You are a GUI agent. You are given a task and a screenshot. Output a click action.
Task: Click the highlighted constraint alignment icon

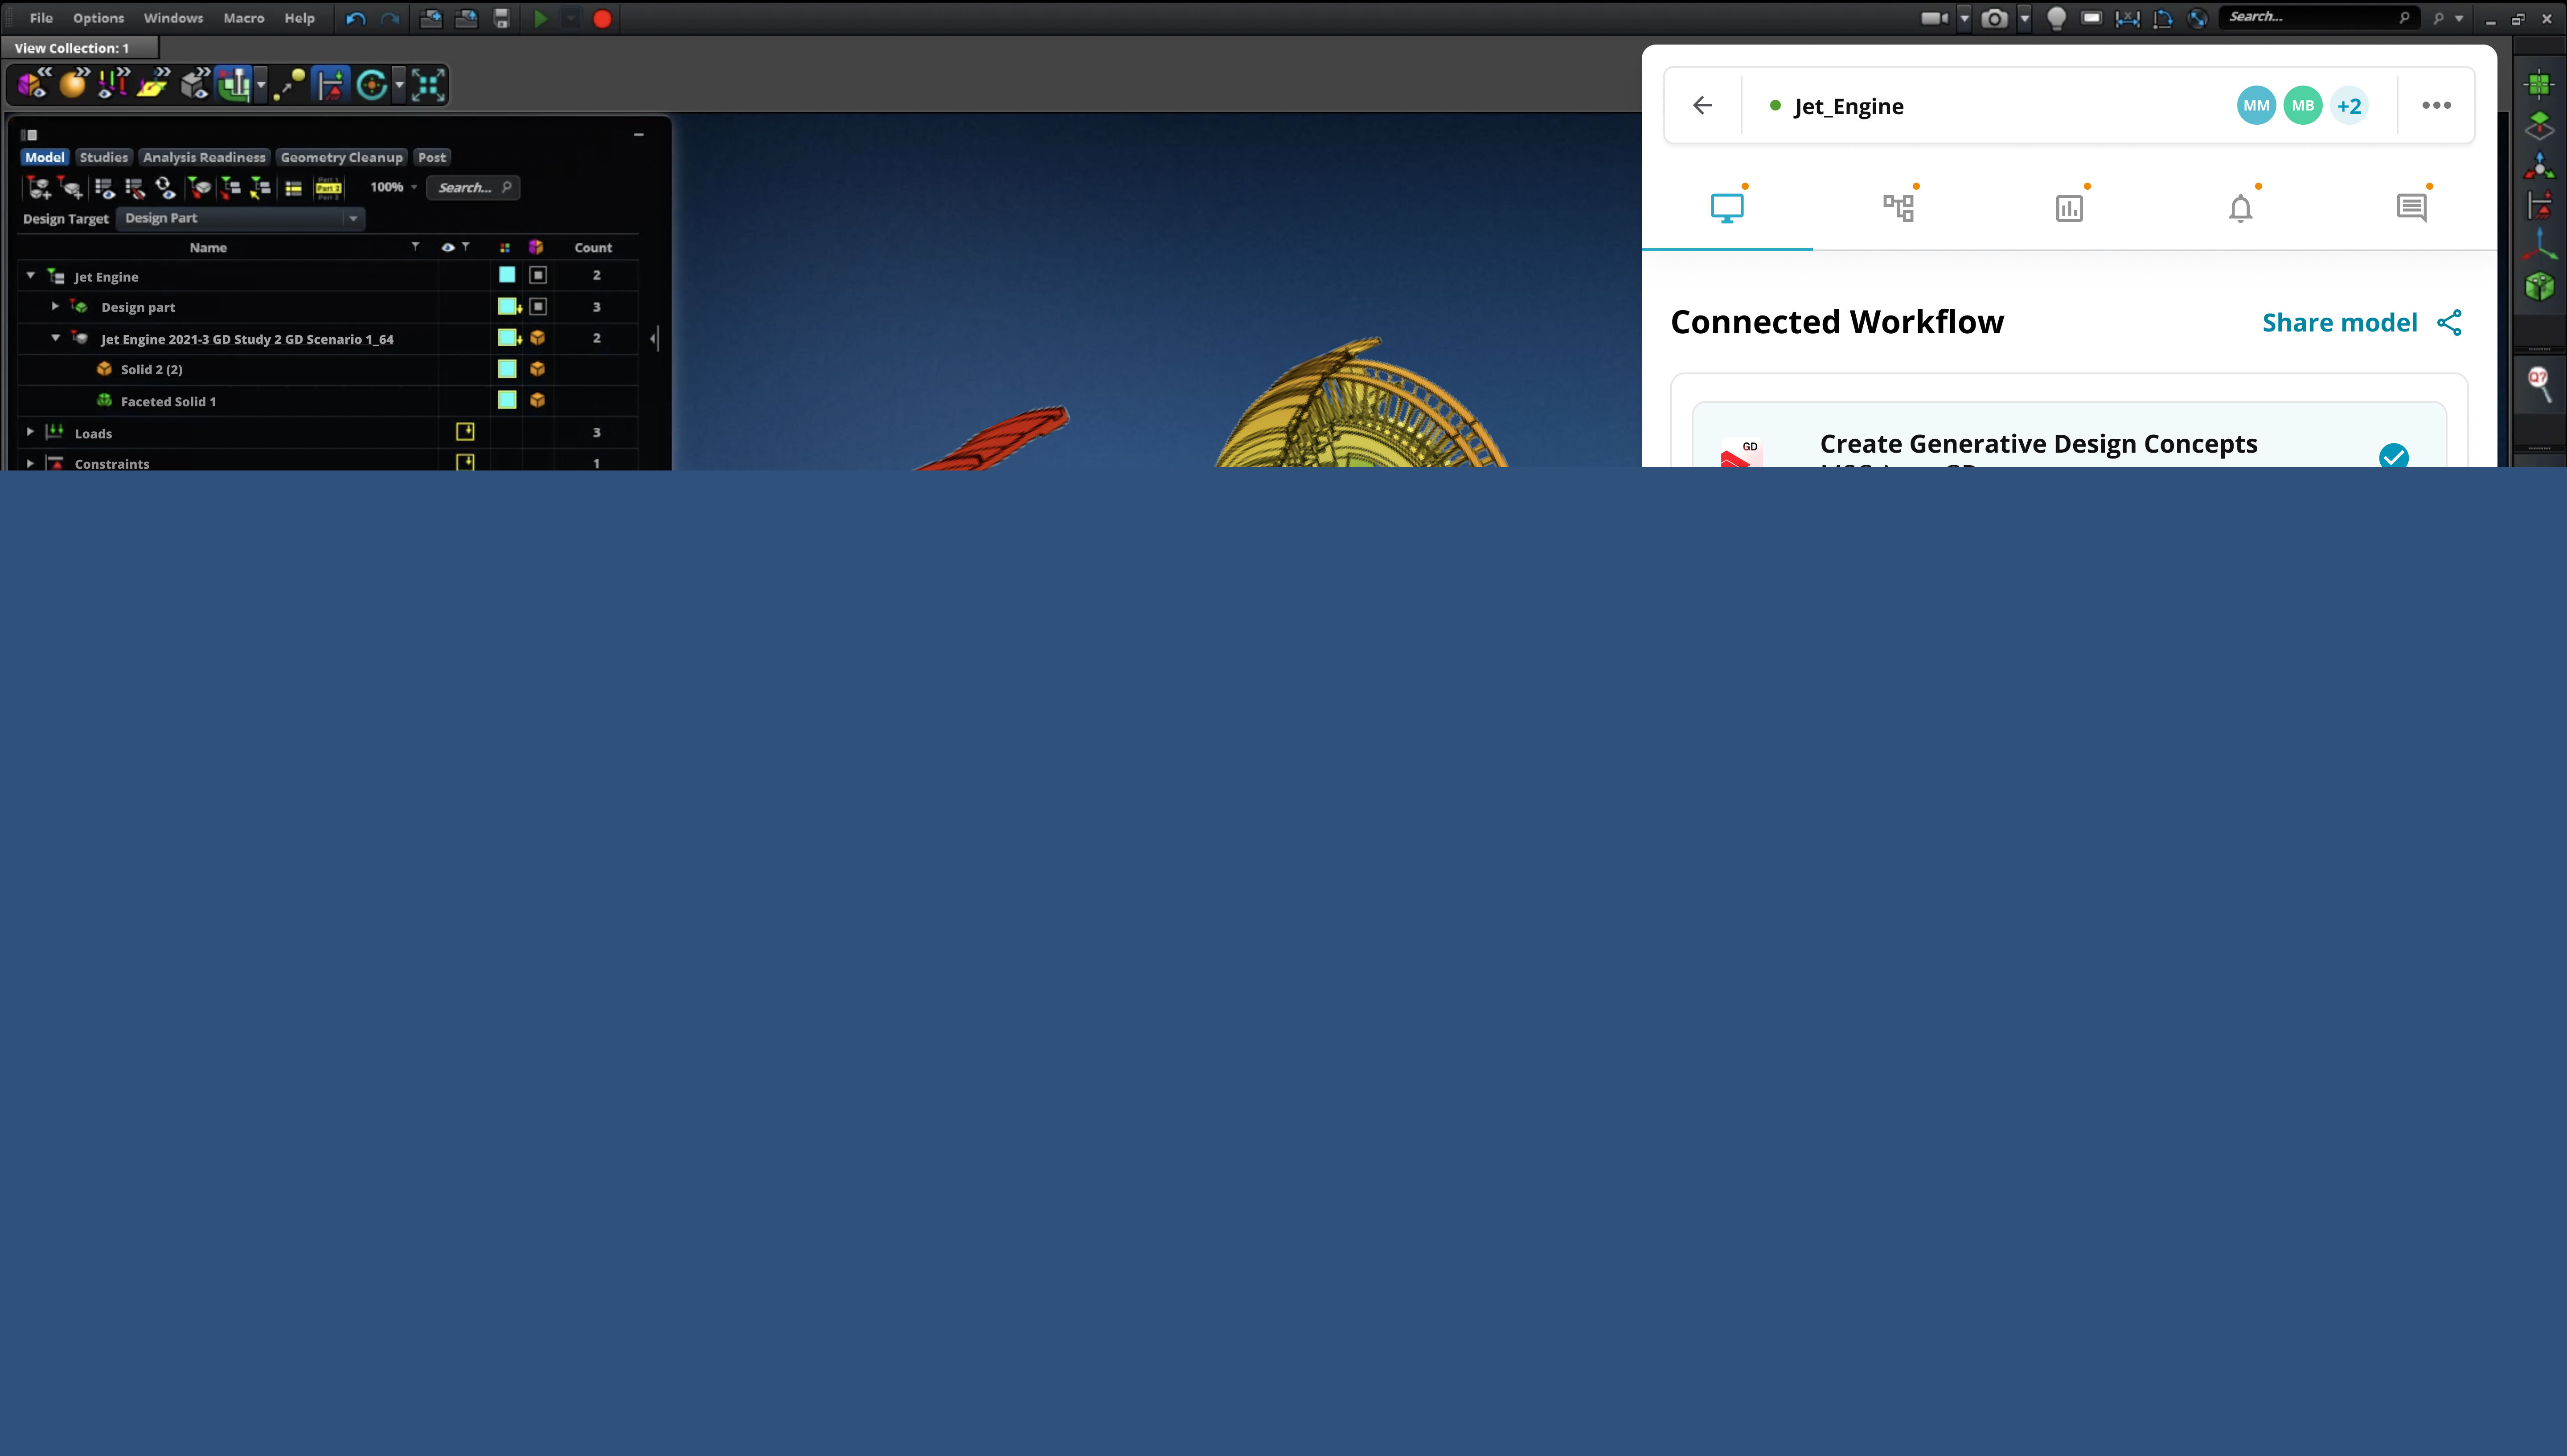pyautogui.click(x=331, y=84)
